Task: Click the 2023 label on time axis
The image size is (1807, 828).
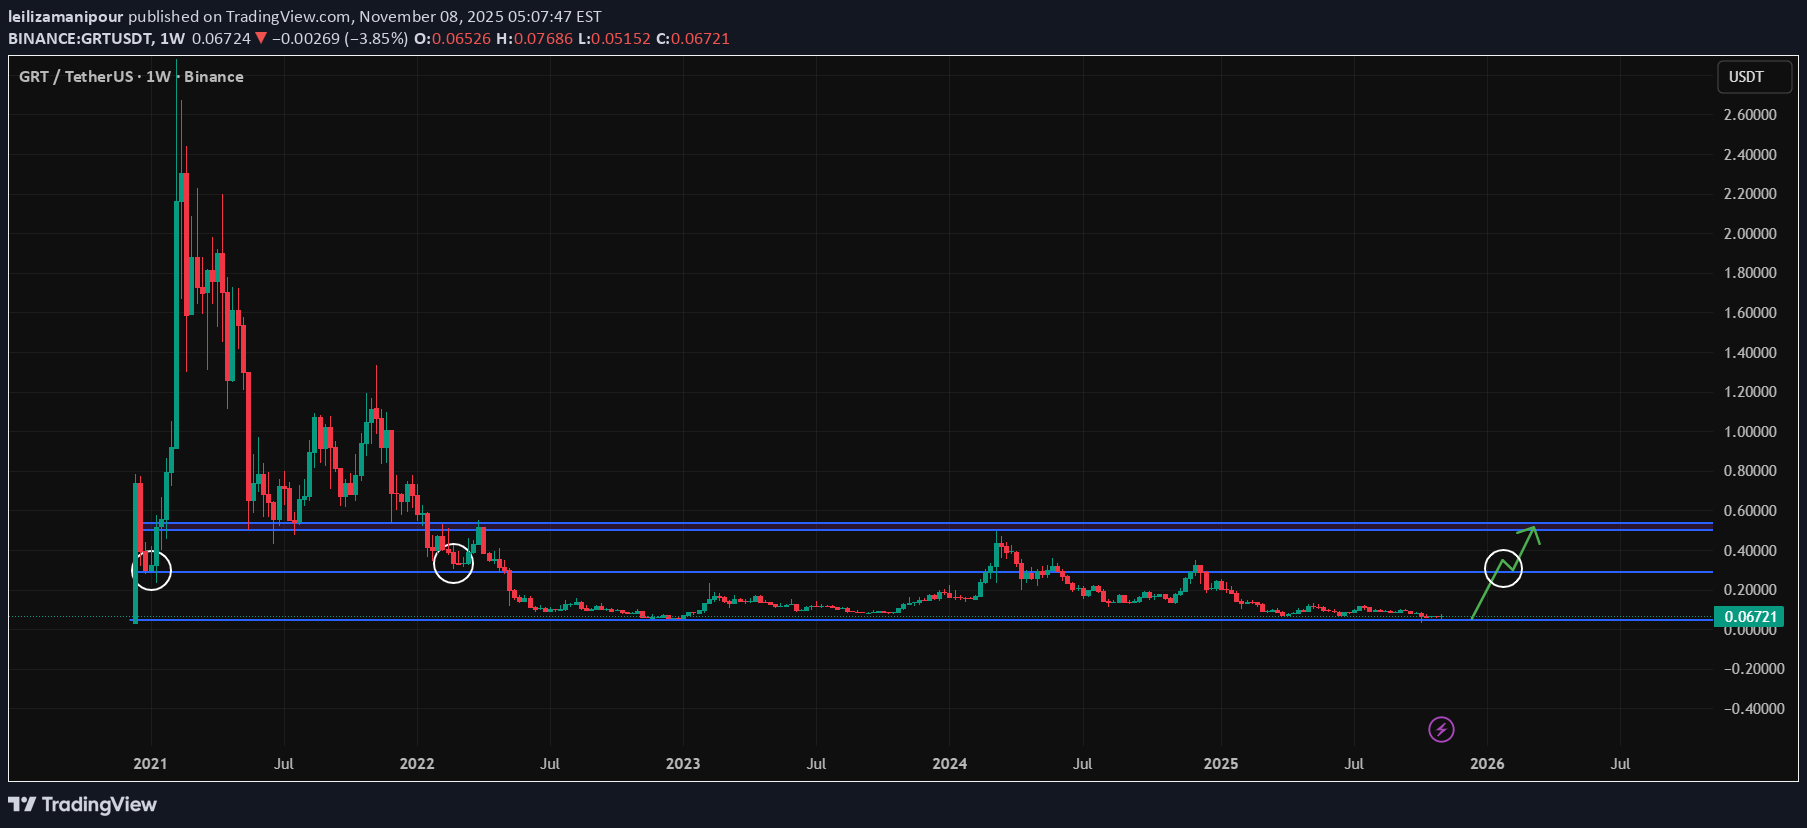Action: click(683, 764)
